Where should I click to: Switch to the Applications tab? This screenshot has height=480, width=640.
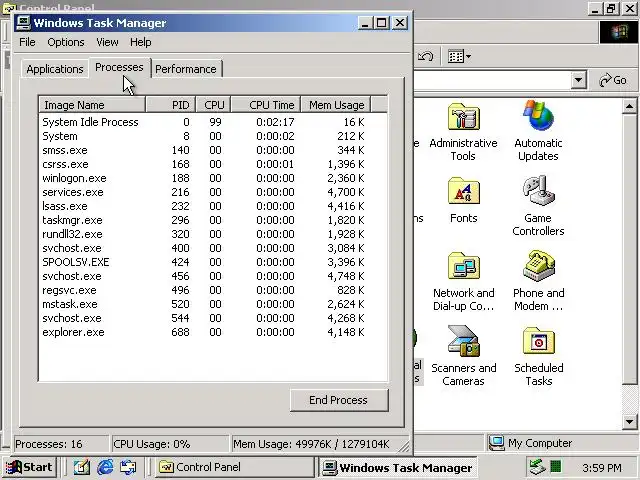coord(55,69)
